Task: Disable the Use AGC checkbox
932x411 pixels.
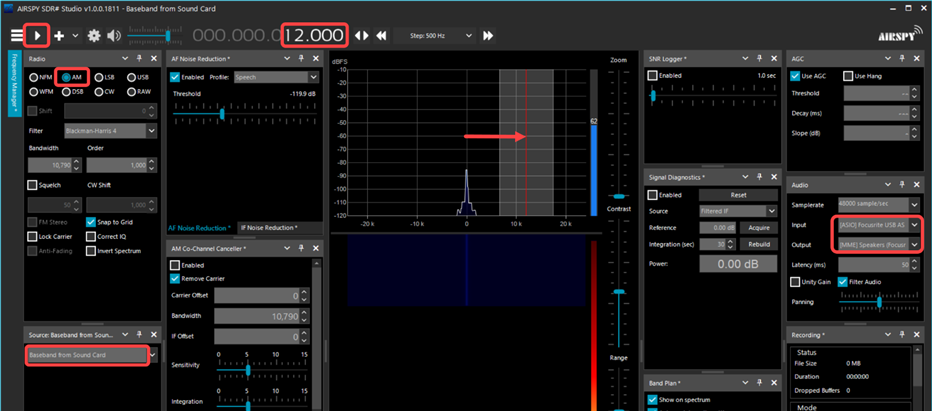Action: coord(796,76)
